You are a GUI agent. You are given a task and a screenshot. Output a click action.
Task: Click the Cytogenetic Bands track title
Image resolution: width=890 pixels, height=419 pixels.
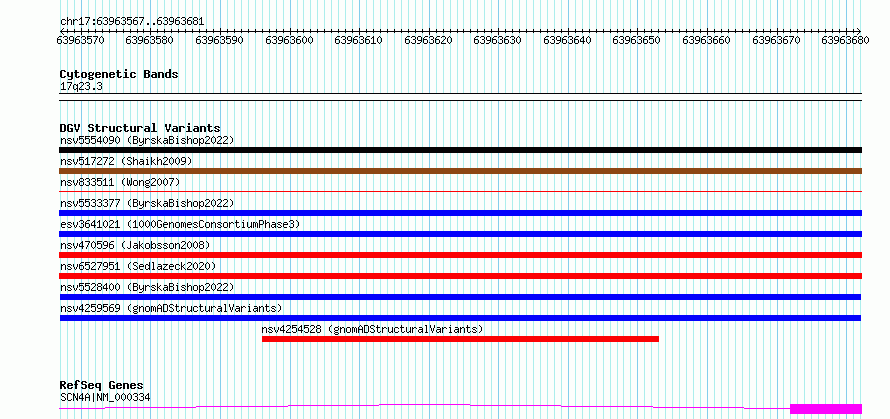click(x=119, y=74)
